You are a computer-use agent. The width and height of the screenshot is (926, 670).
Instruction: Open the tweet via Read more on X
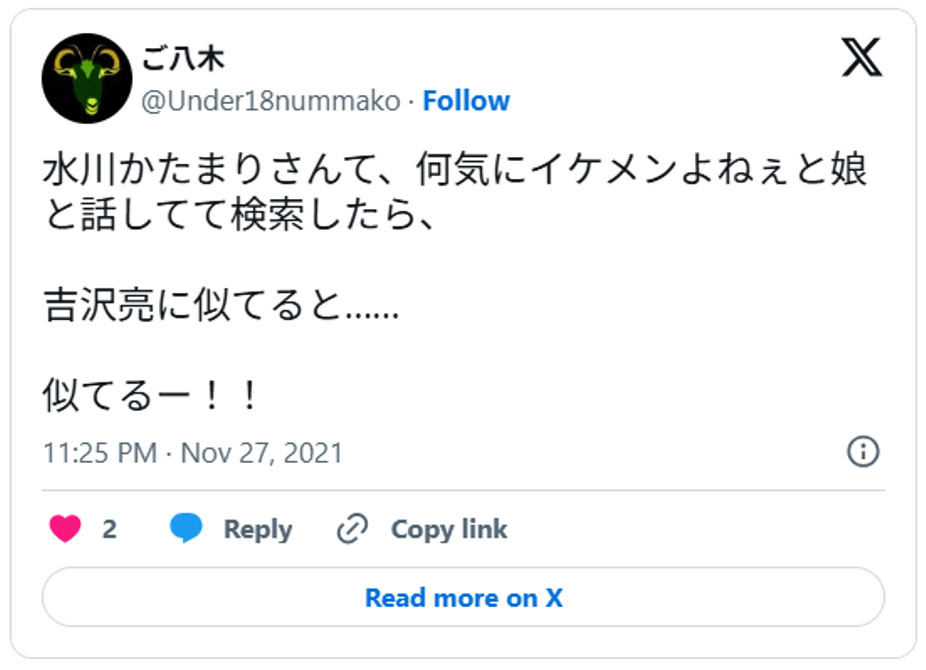463,597
